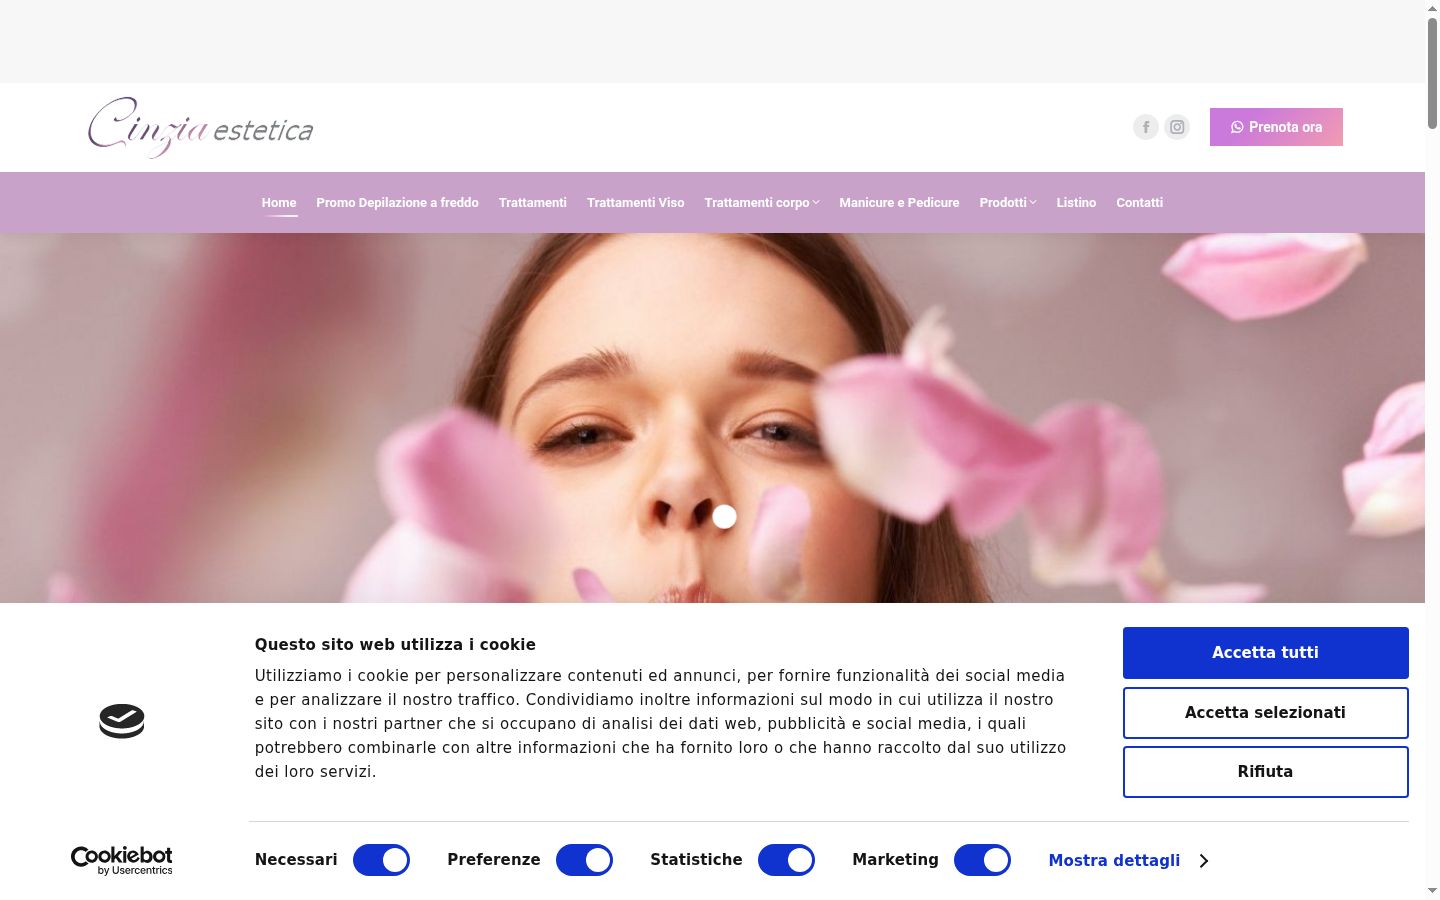
Task: Click the vertical page scrollbar thumb
Action: (1432, 72)
